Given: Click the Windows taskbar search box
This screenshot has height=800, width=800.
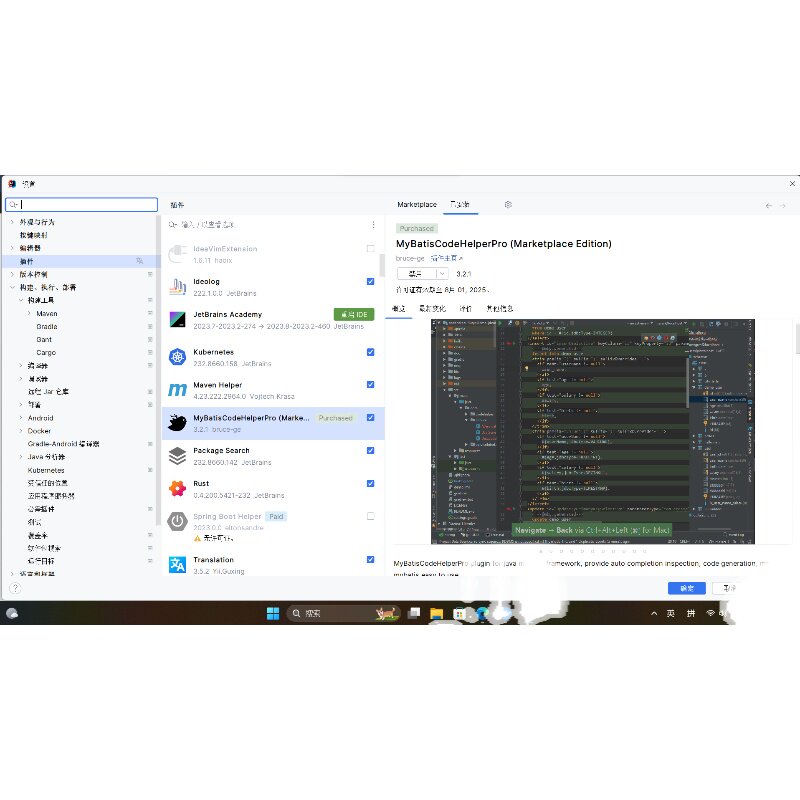Looking at the screenshot, I should pyautogui.click(x=343, y=613).
